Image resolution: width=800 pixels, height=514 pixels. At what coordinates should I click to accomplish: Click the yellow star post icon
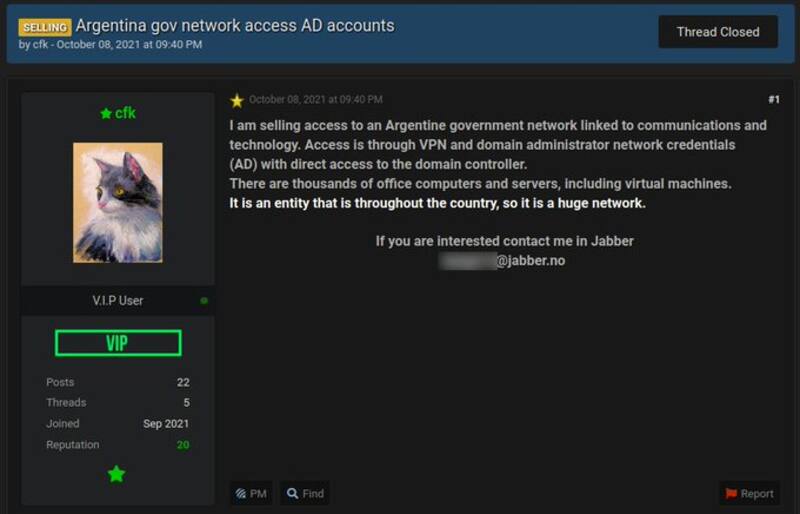(237, 100)
